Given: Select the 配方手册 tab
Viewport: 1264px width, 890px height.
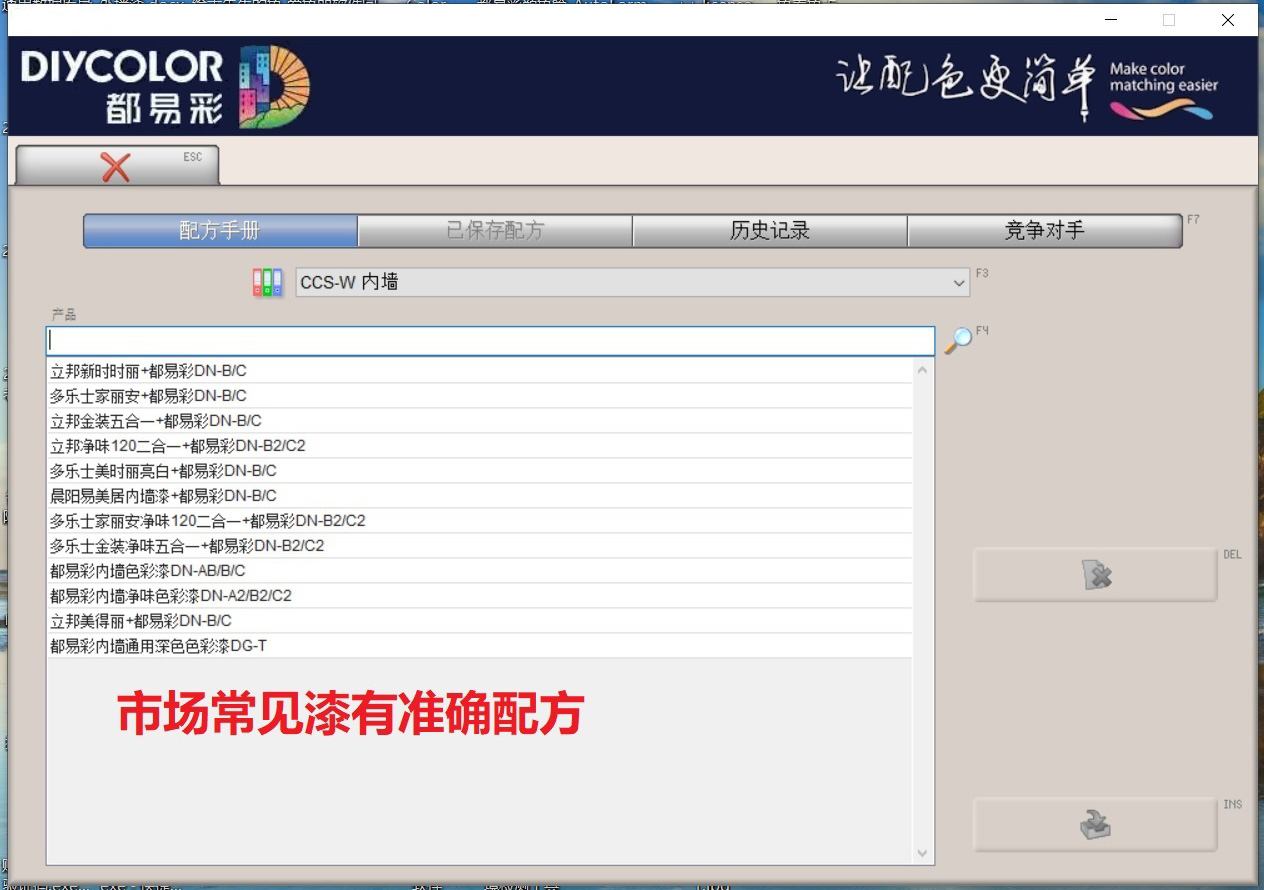Looking at the screenshot, I should (x=220, y=230).
